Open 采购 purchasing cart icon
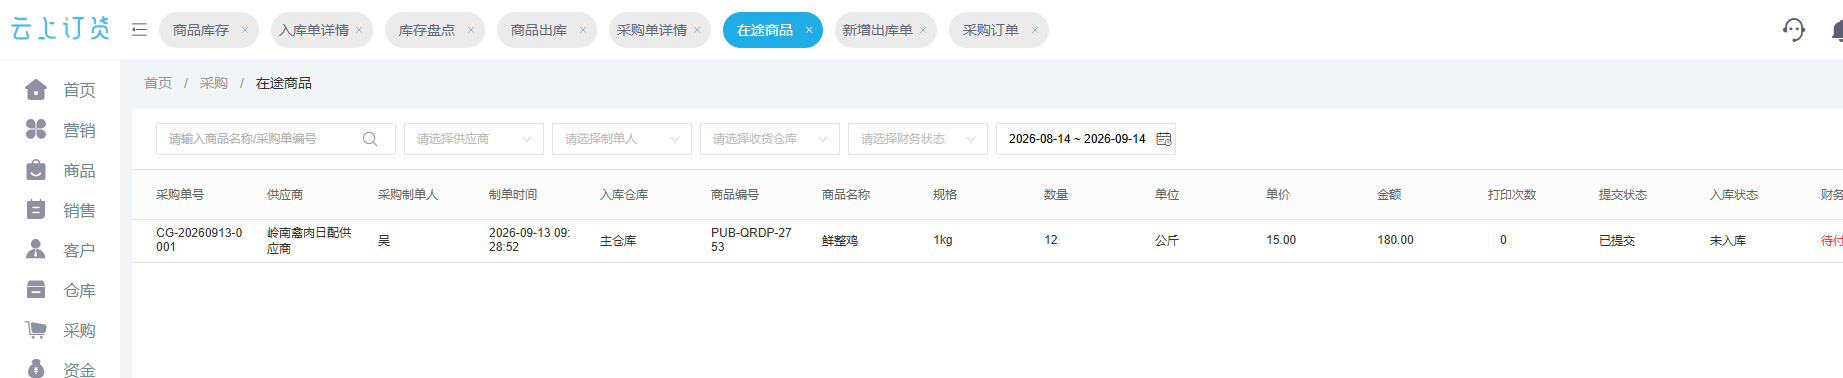 36,330
